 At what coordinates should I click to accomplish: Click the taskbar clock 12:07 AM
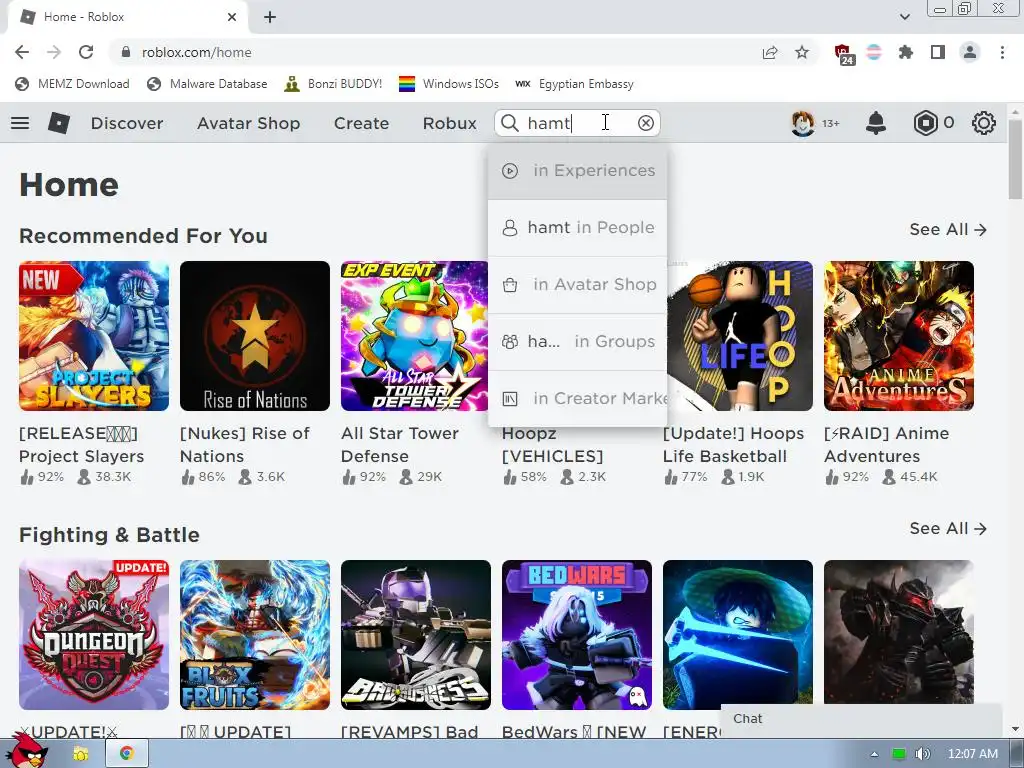point(973,754)
